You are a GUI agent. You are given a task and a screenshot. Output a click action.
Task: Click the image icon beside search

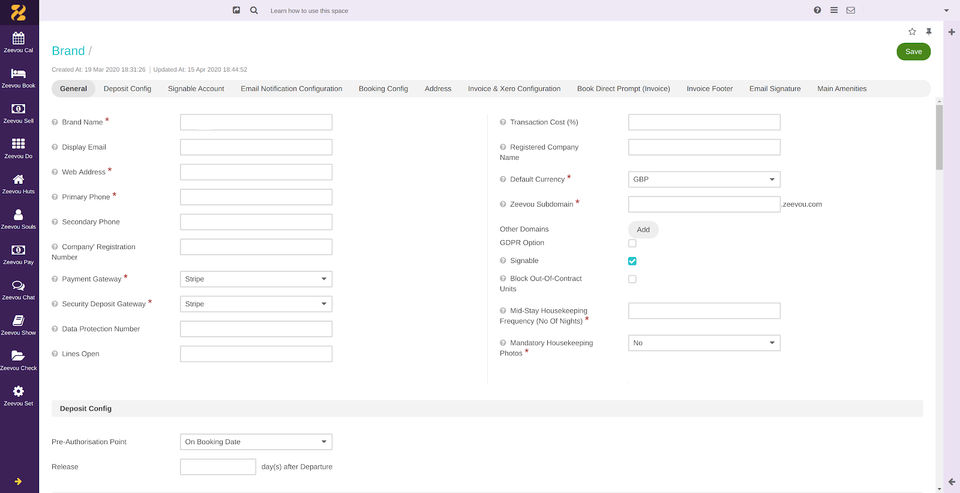(236, 10)
